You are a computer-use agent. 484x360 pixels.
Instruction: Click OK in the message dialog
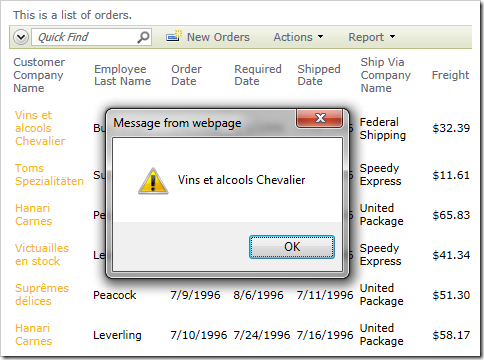[x=292, y=247]
